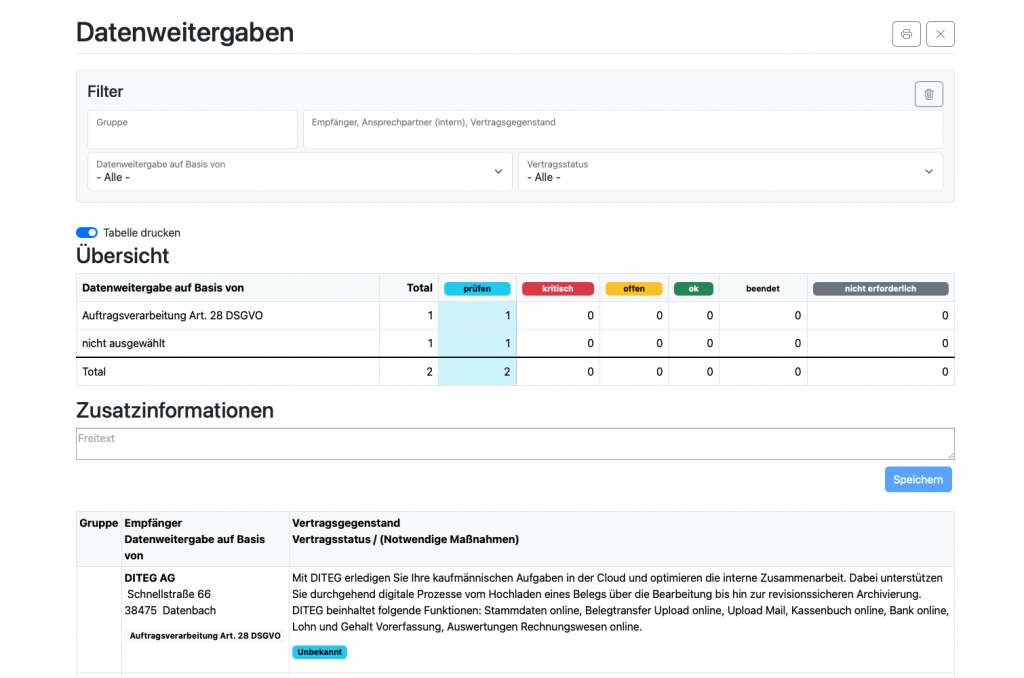This screenshot has width=1024, height=678.
Task: Select the red kritisch status badge
Action: click(558, 289)
